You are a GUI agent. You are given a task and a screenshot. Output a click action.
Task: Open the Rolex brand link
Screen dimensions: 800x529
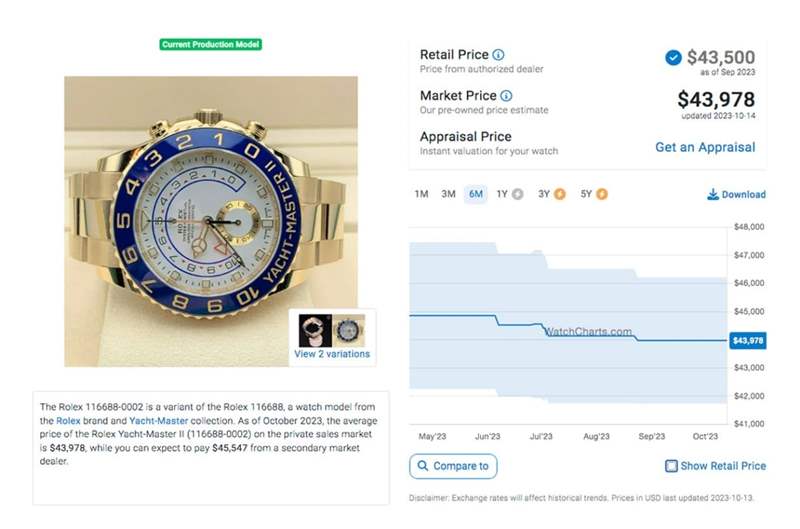(x=69, y=421)
